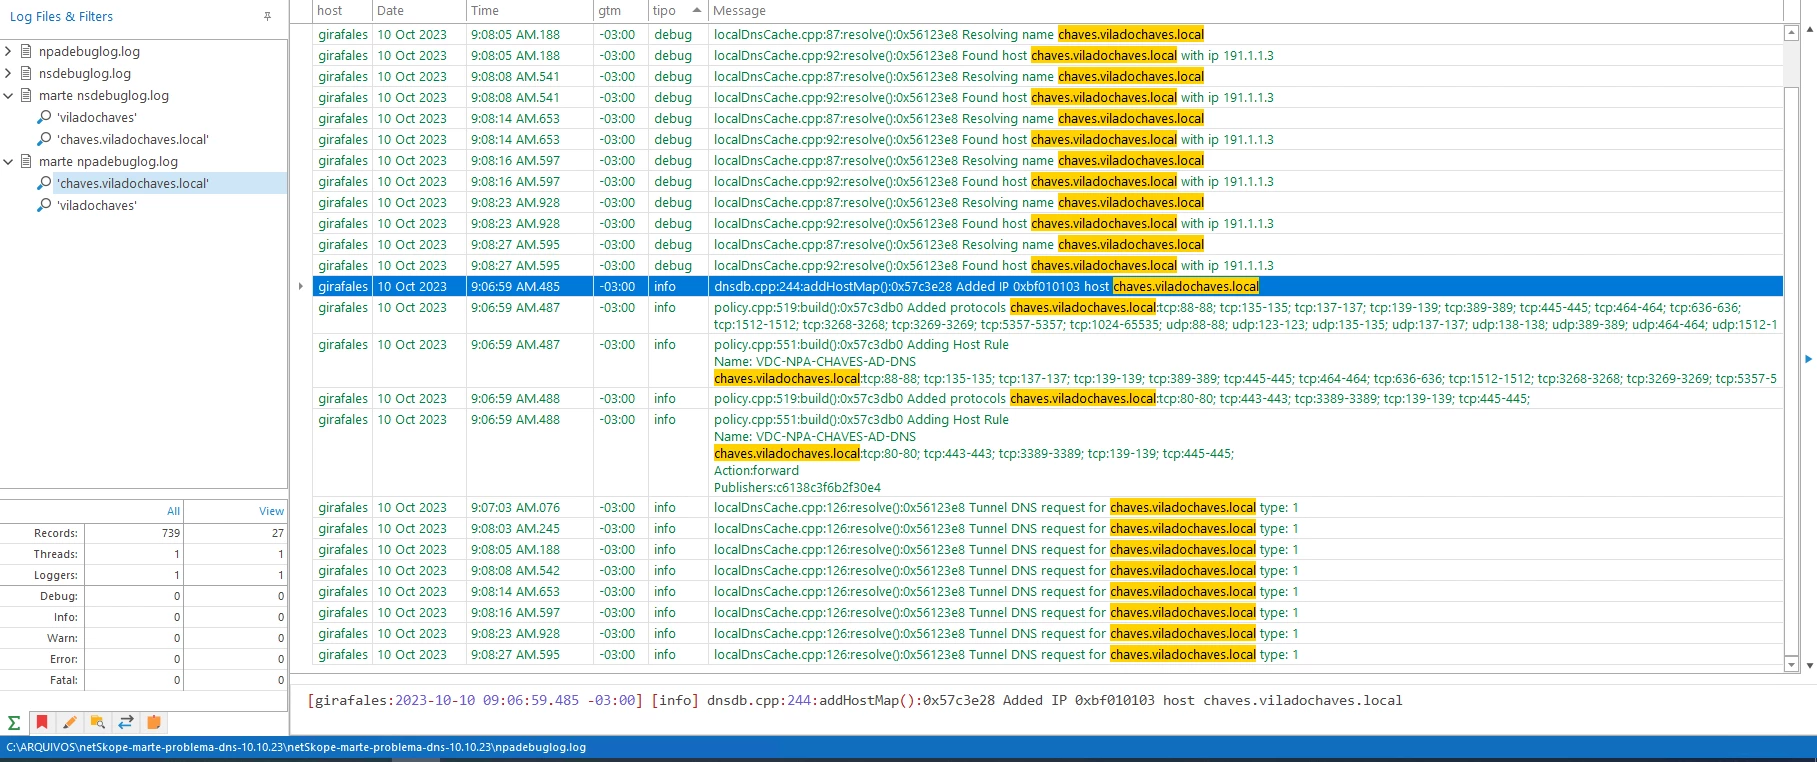This screenshot has height=762, width=1817.
Task: Select Added protocols row at 9:06:59 AM.488
Action: 1048,398
